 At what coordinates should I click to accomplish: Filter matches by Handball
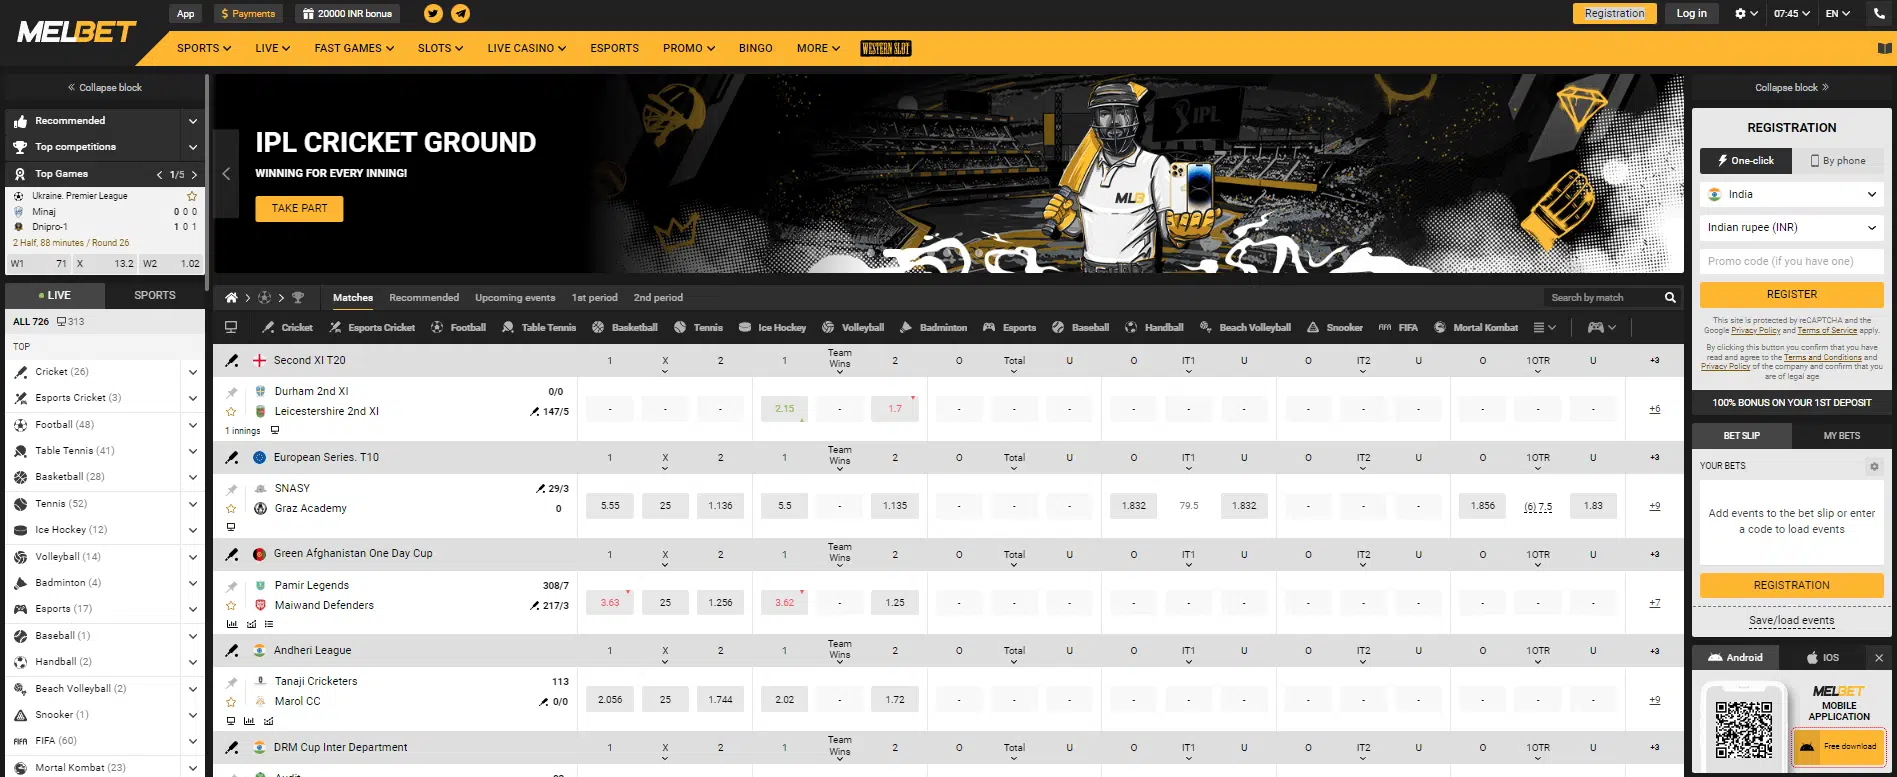tap(1154, 327)
